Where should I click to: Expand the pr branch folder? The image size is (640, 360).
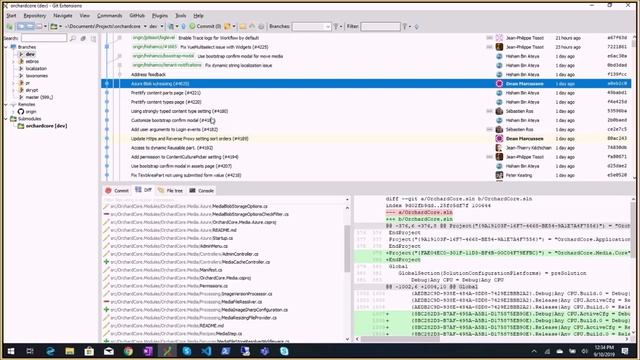tap(14, 83)
